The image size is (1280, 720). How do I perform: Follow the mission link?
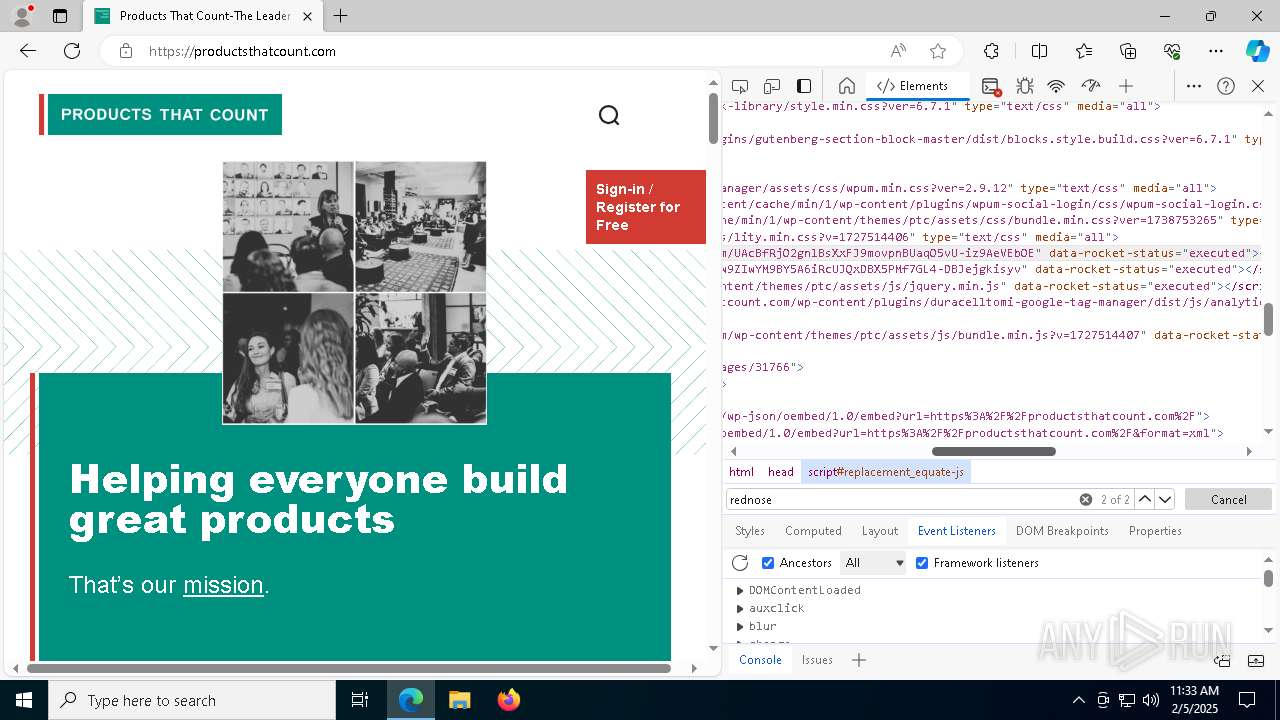coord(223,585)
